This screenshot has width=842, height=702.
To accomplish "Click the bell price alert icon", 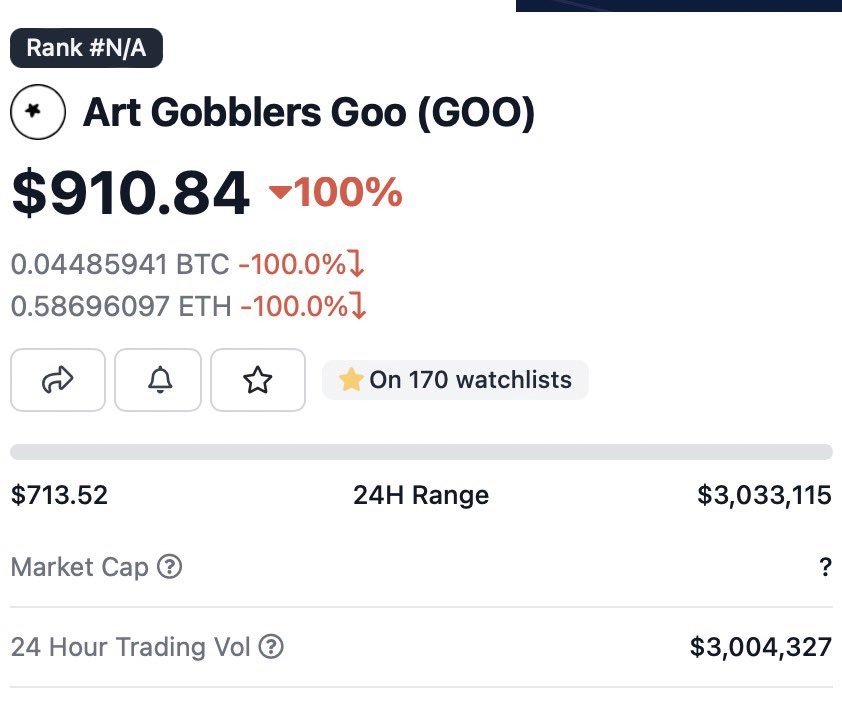I will point(158,380).
